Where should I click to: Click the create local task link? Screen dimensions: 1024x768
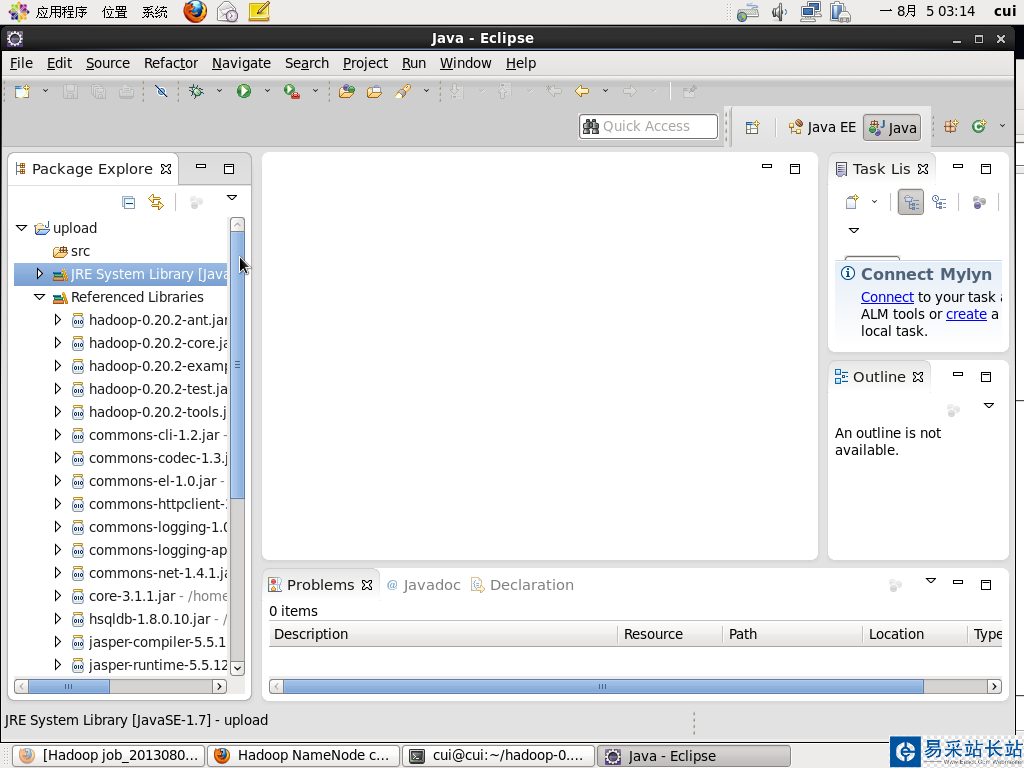[x=966, y=314]
